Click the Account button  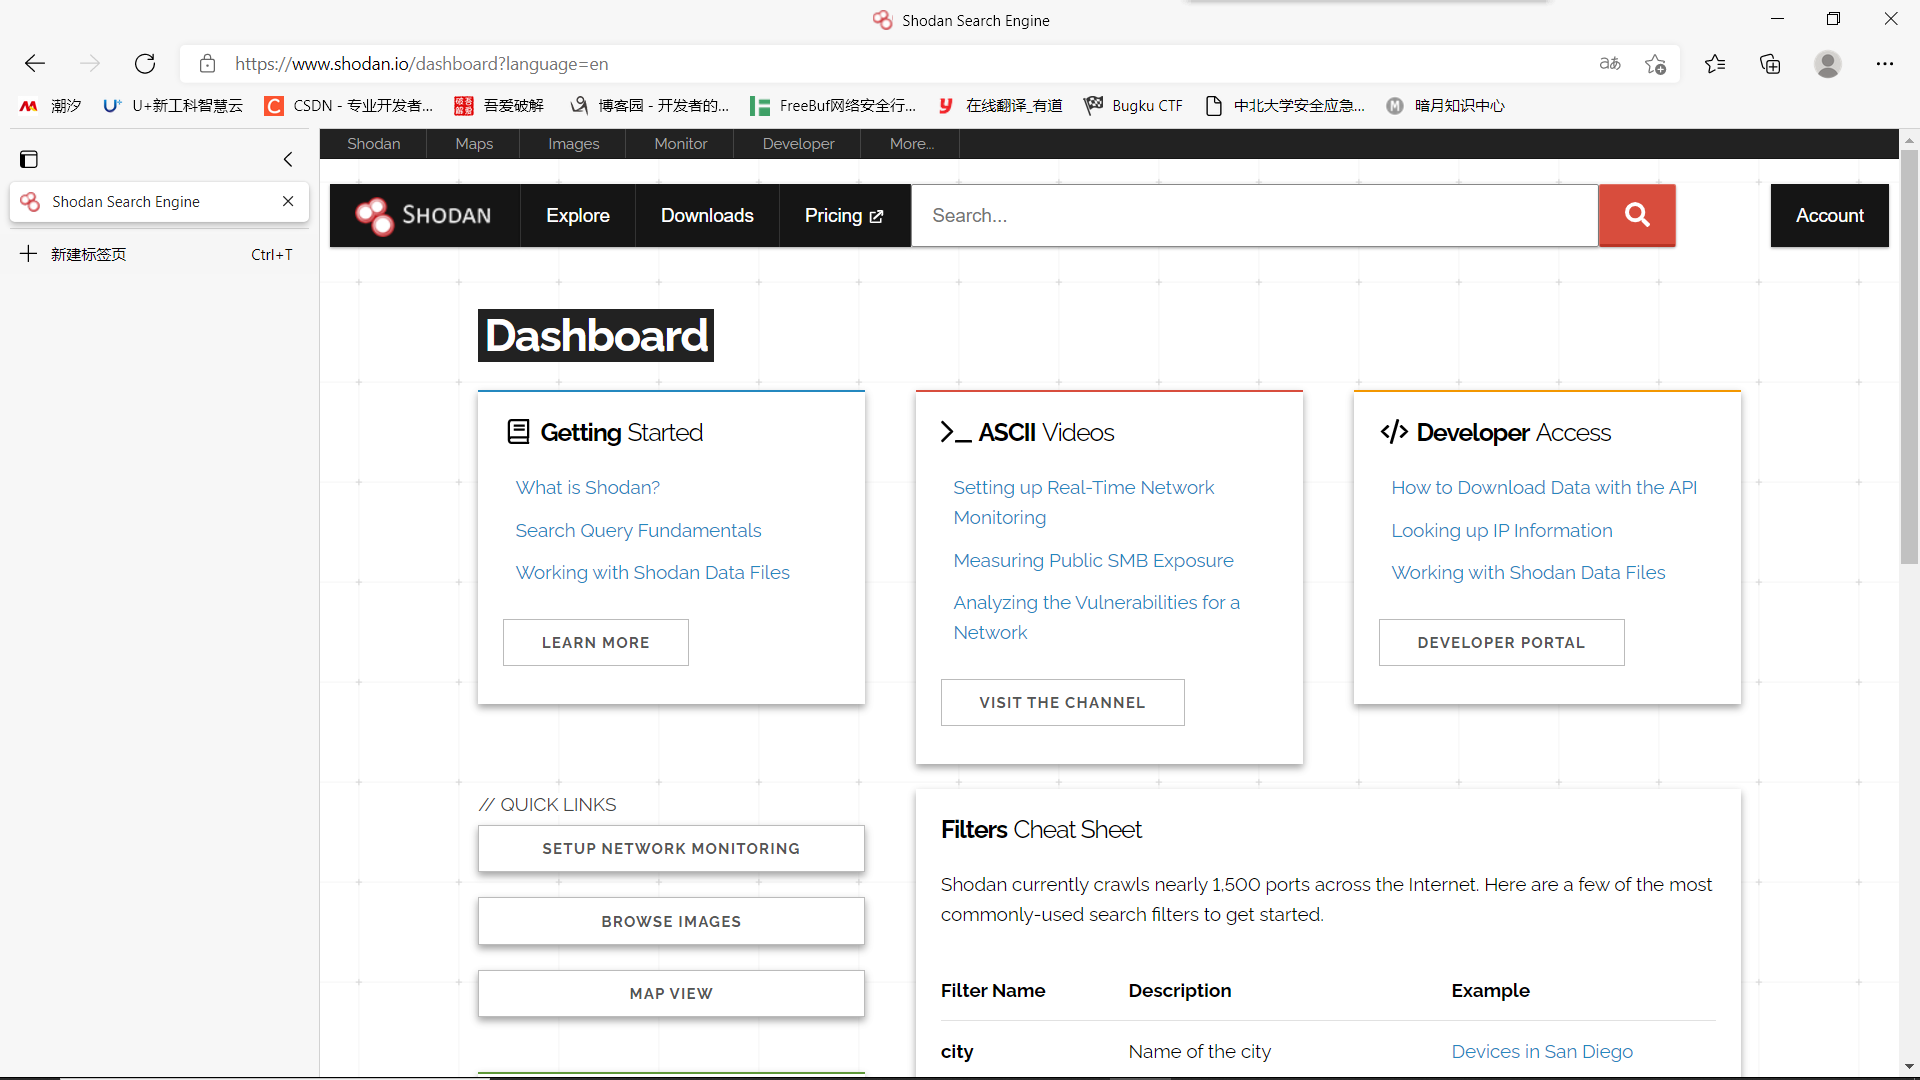click(x=1829, y=215)
